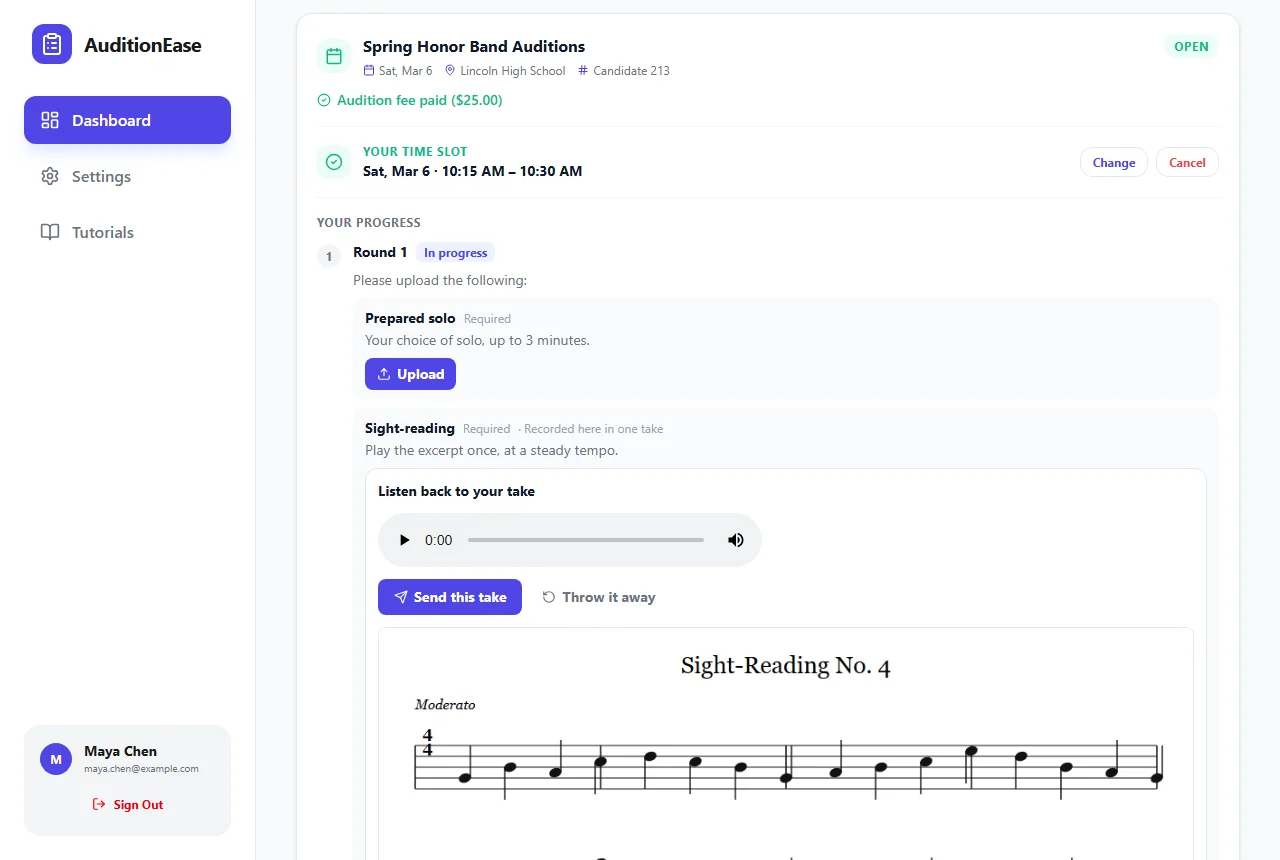Click the checkmark icon beside Audition fee paid
1280x860 pixels.
(x=324, y=100)
